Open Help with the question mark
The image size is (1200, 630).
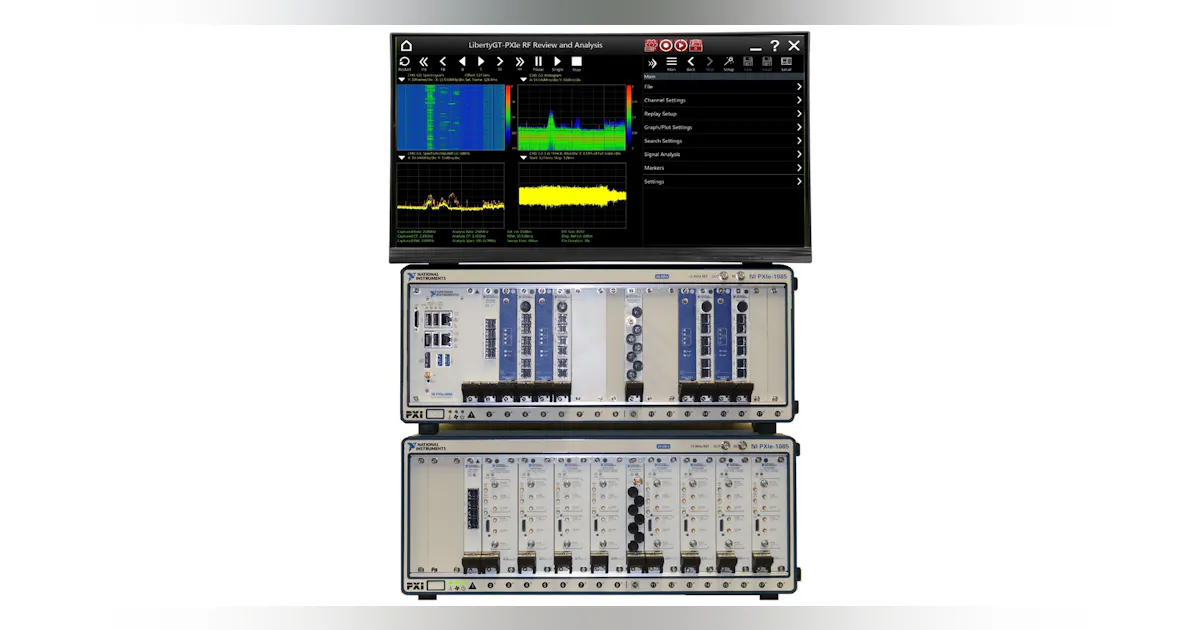pyautogui.click(x=774, y=45)
